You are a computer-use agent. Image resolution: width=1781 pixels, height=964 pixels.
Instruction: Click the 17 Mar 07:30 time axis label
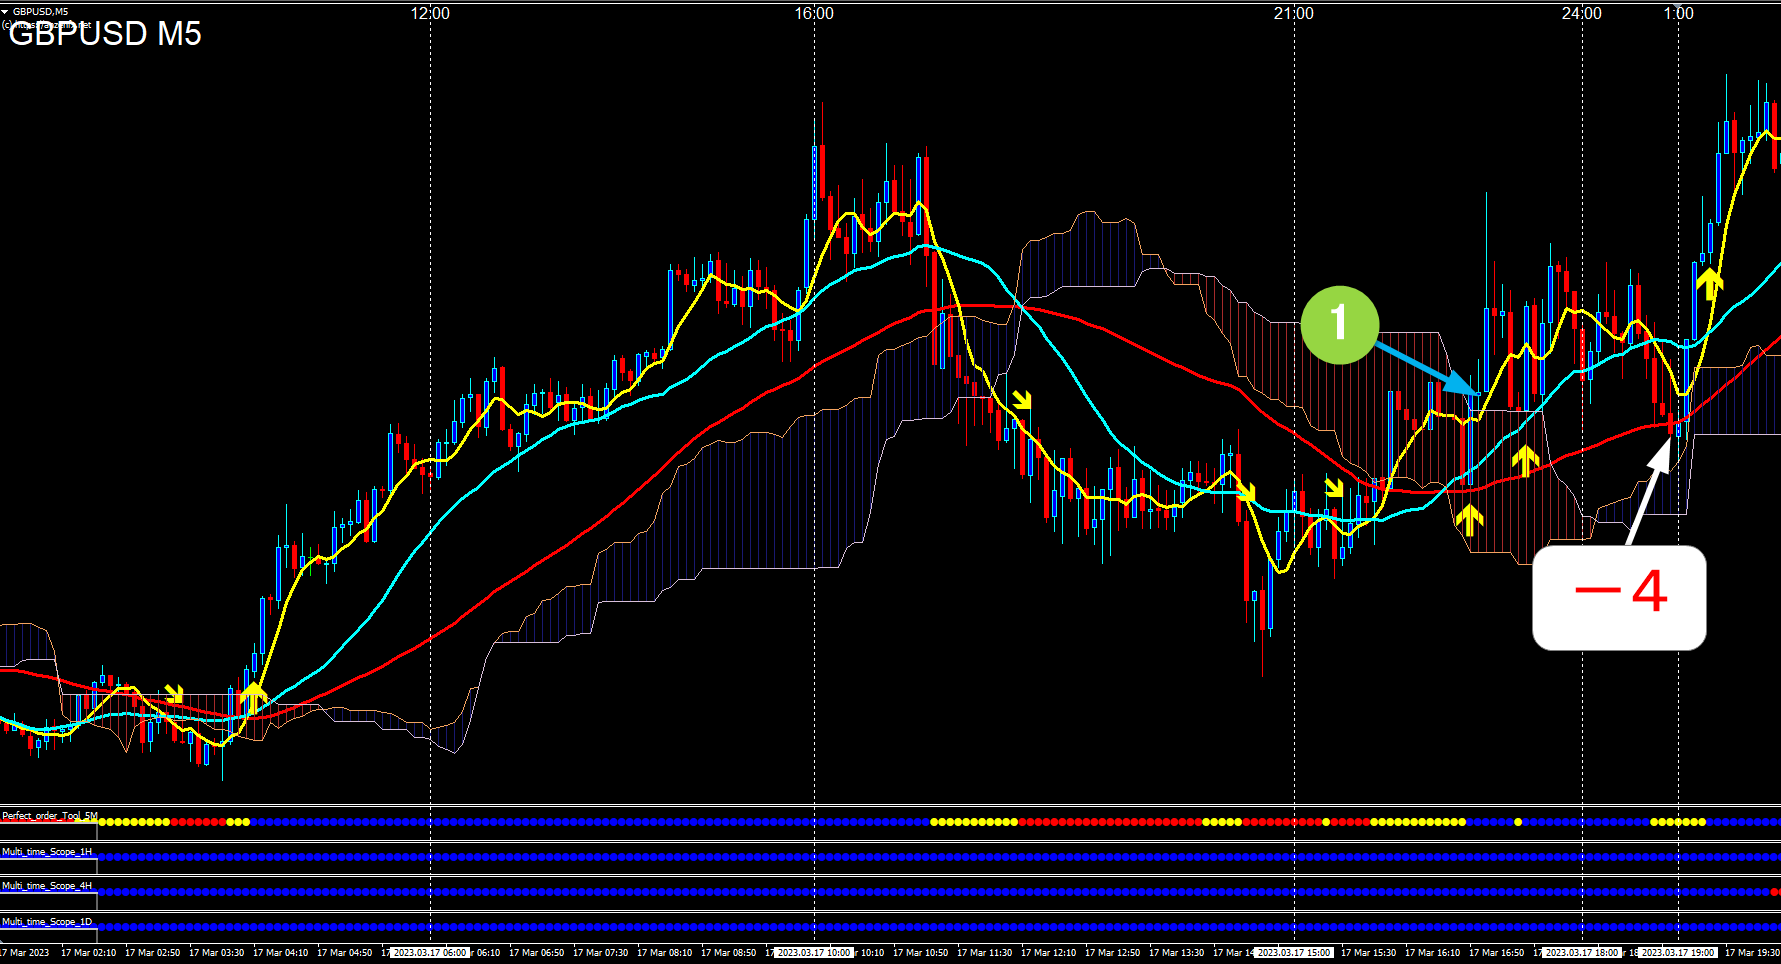coord(601,953)
